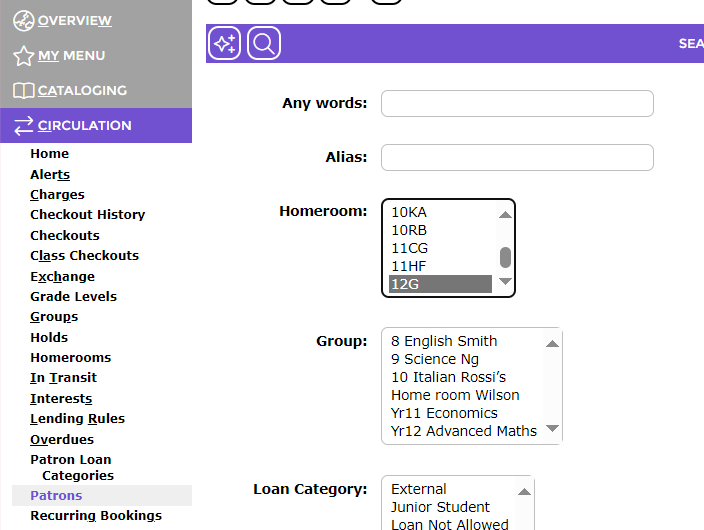
Task: Click the magnifying glass search icon
Action: 264,43
